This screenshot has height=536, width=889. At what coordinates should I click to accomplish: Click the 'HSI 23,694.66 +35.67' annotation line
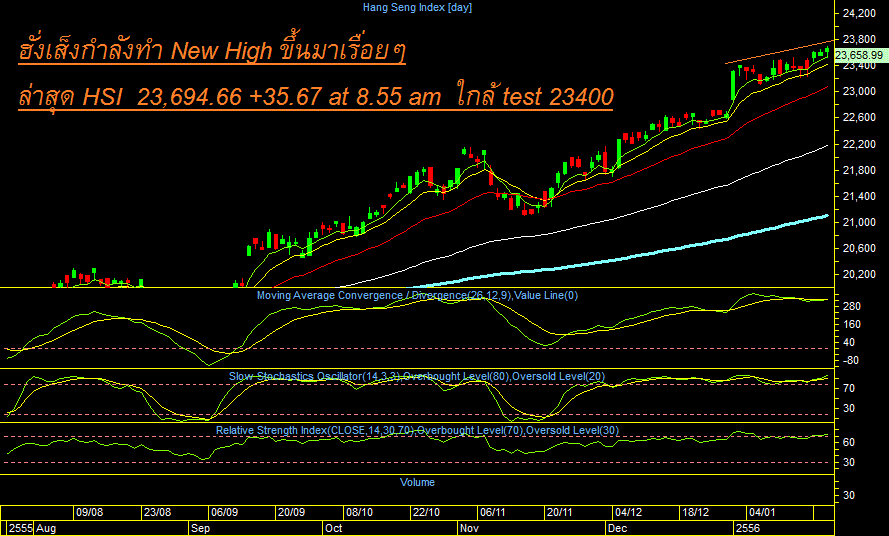tap(315, 96)
